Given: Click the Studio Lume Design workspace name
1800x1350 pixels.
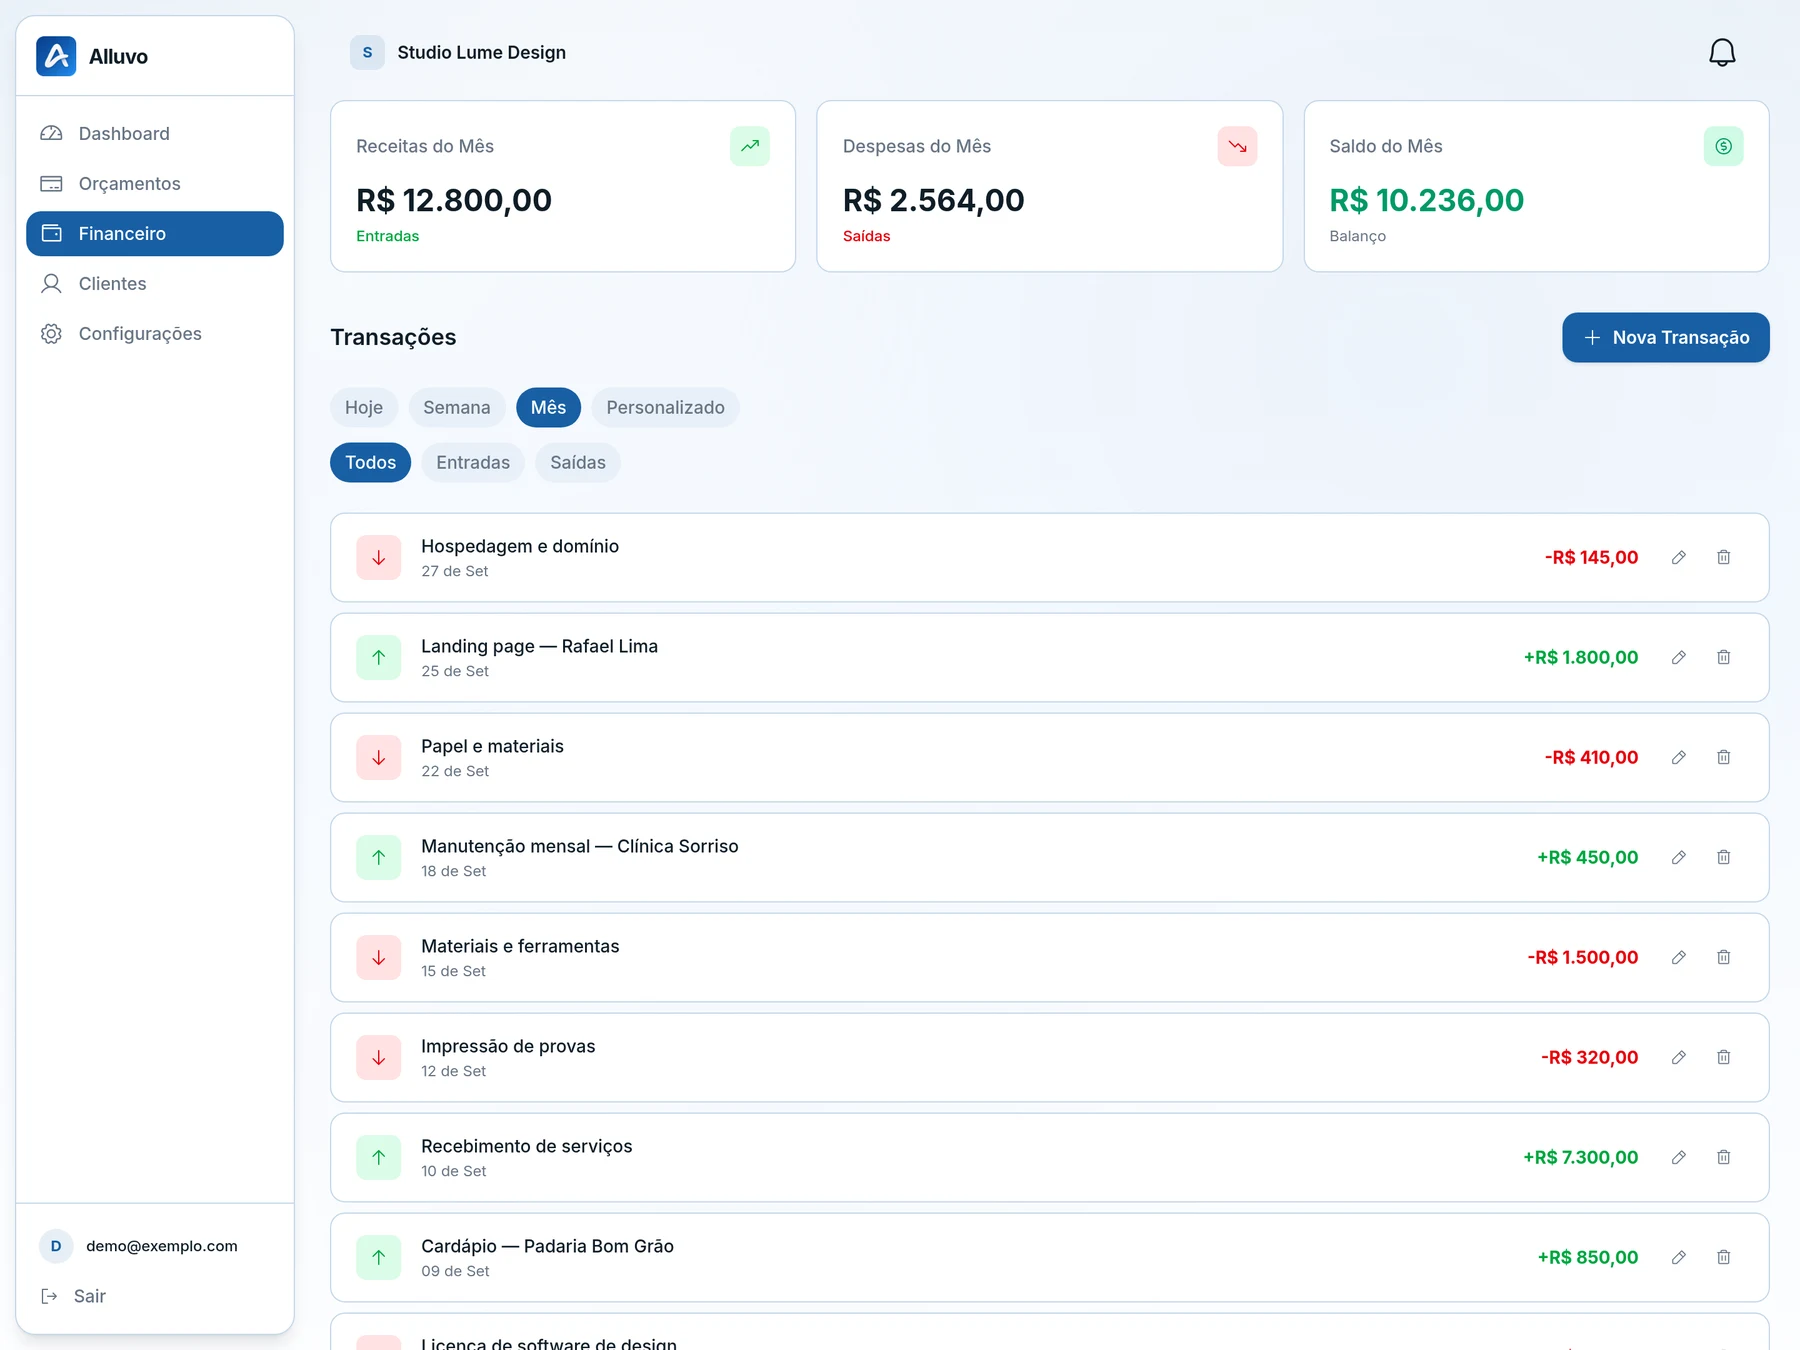Looking at the screenshot, I should pos(481,52).
